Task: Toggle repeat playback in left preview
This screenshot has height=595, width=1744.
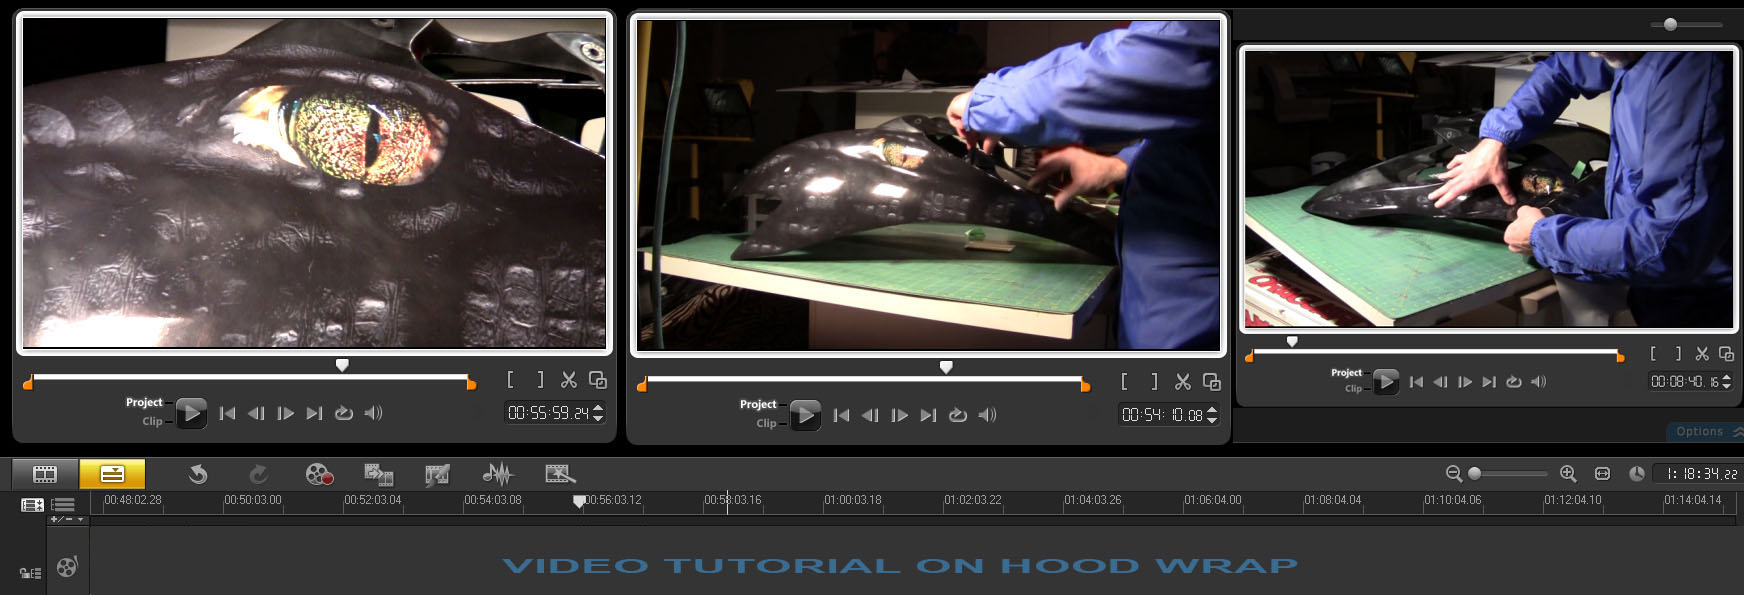Action: [x=344, y=413]
